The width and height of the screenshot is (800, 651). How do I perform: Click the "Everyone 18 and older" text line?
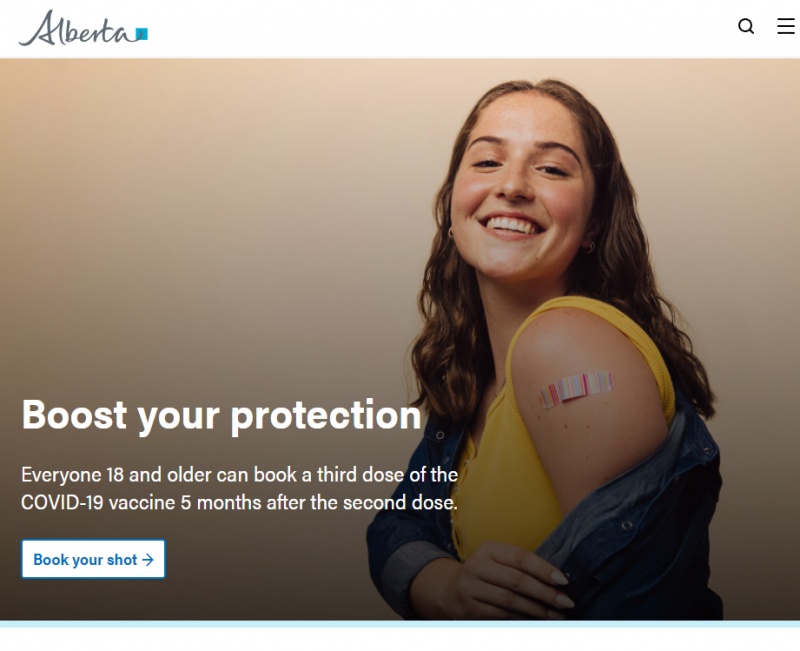[x=239, y=475]
